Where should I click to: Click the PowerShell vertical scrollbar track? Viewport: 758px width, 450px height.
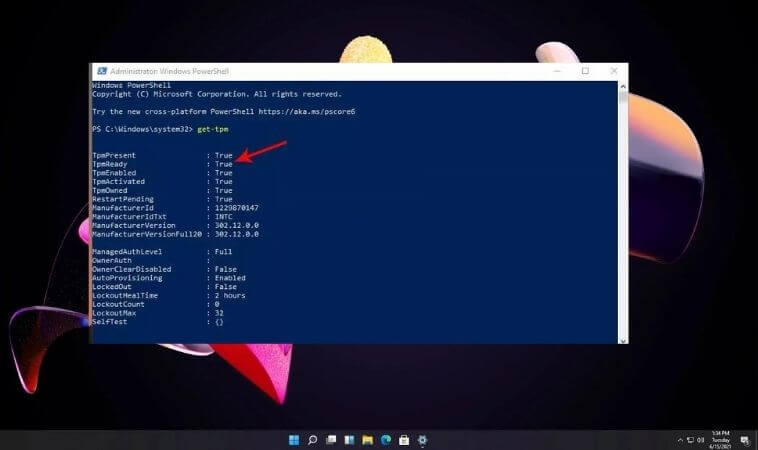[623, 220]
